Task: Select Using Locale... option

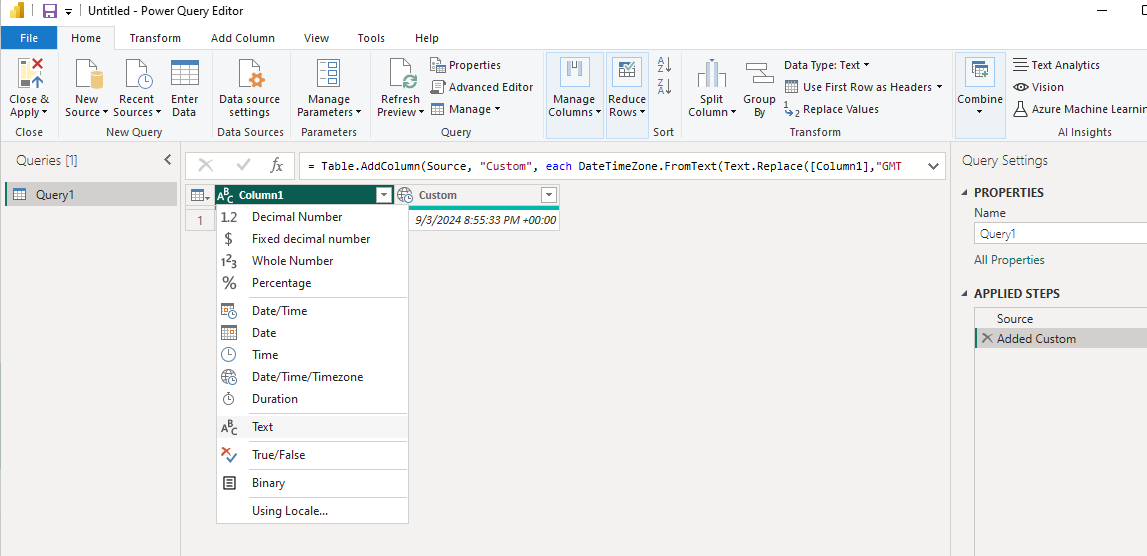Action: click(x=312, y=511)
